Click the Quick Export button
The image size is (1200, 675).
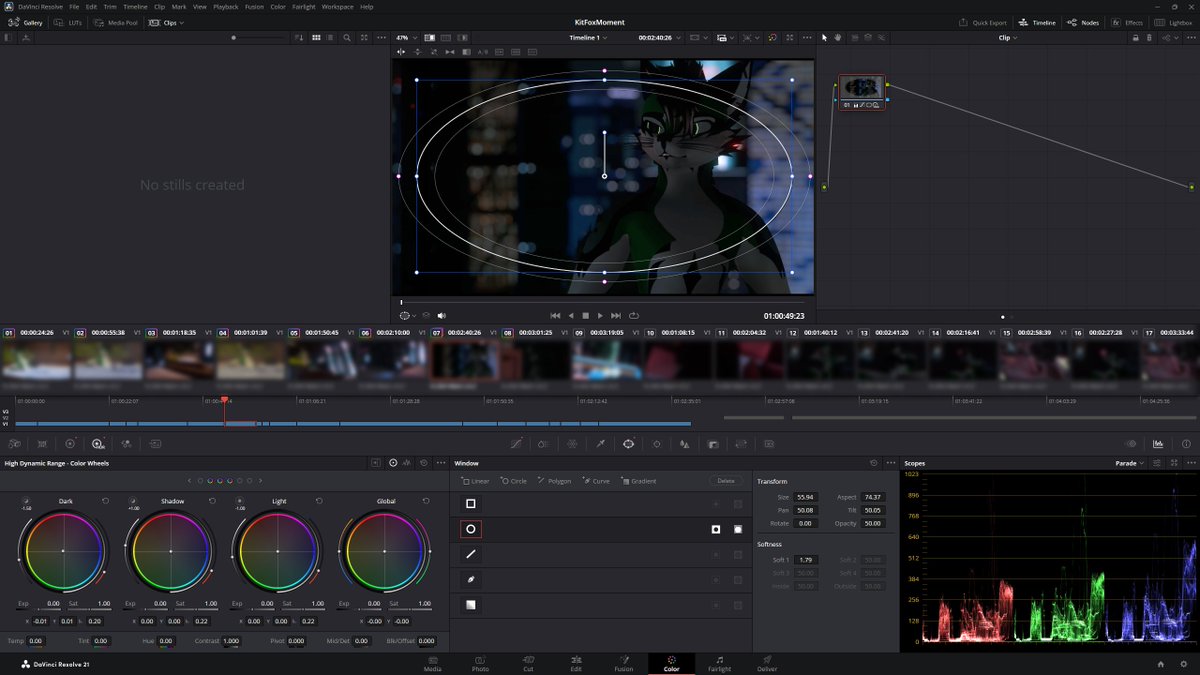pos(983,22)
